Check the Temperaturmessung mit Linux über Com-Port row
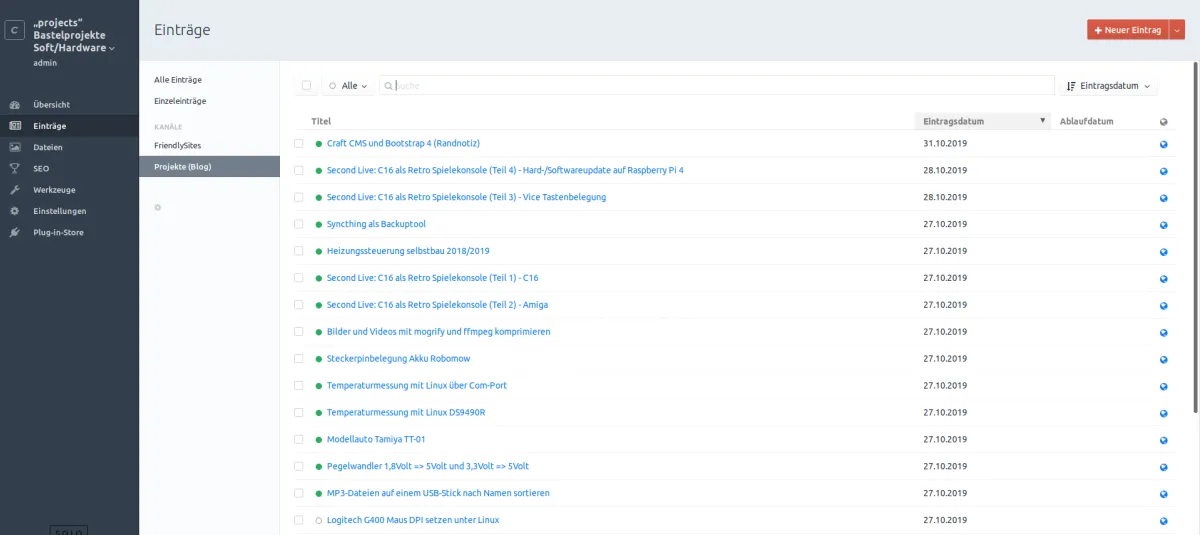This screenshot has width=1200, height=535. coord(299,385)
